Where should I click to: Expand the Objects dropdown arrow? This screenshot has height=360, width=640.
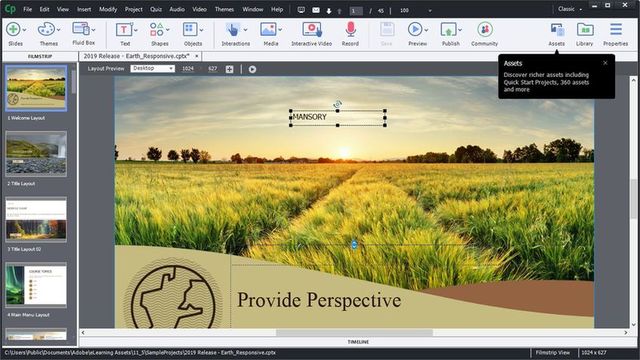(201, 30)
